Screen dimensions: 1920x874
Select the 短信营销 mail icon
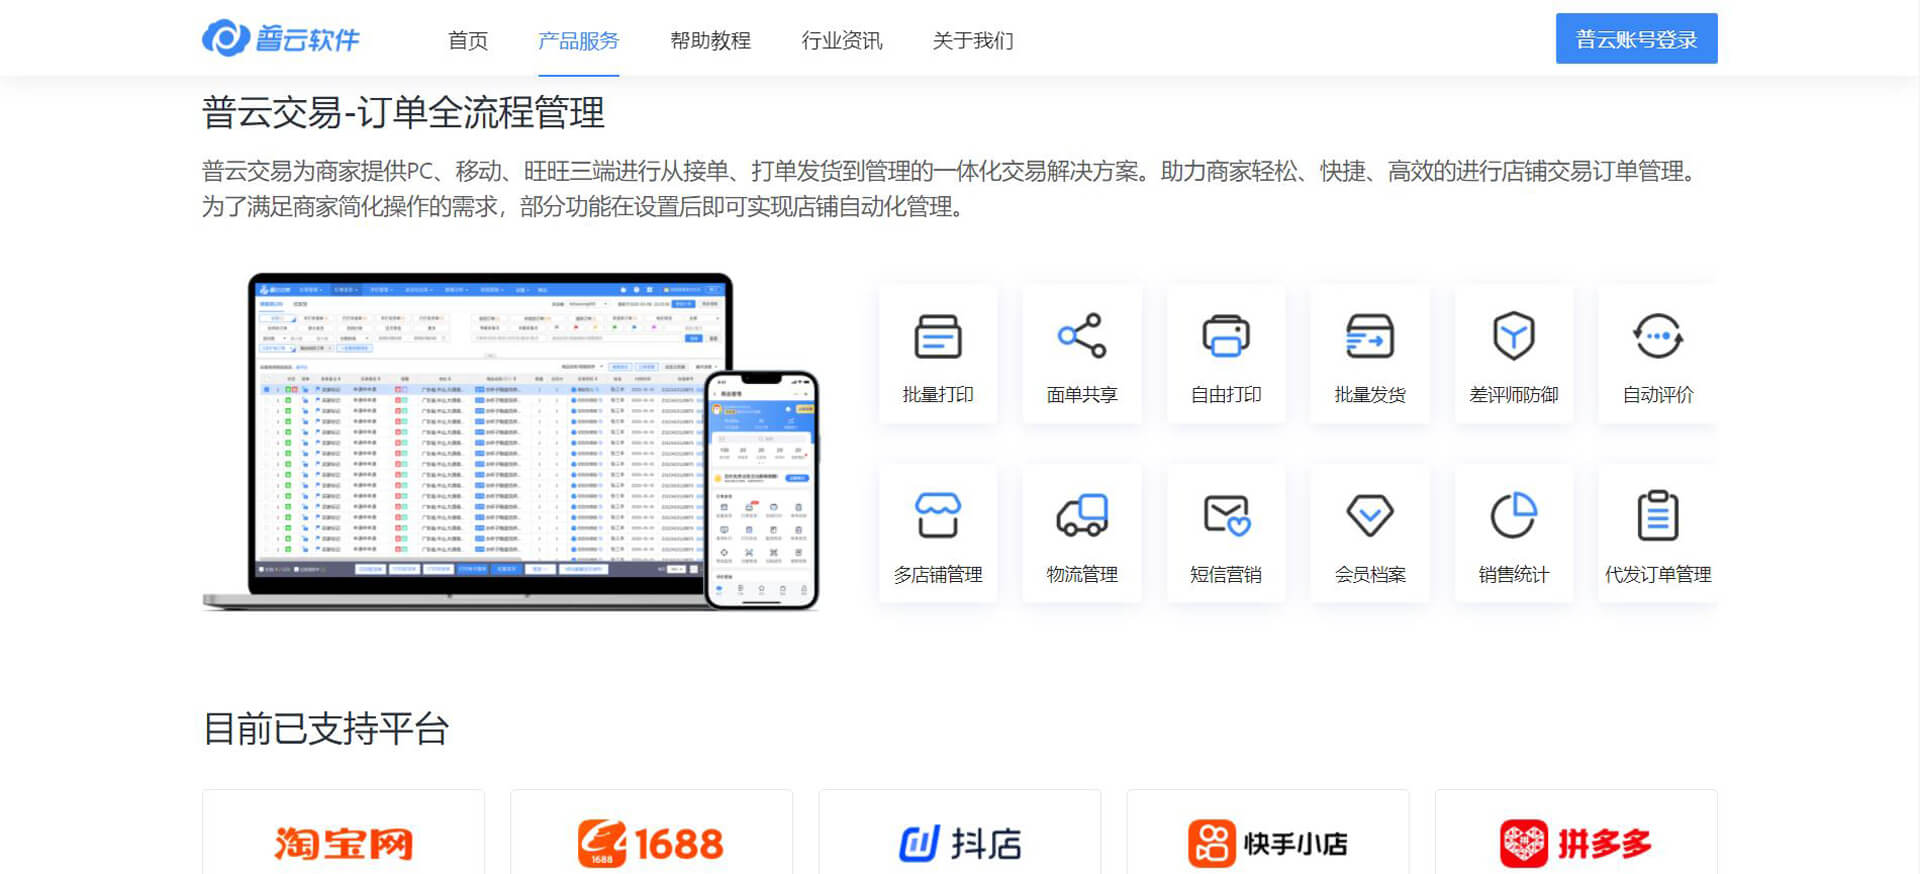(1225, 516)
